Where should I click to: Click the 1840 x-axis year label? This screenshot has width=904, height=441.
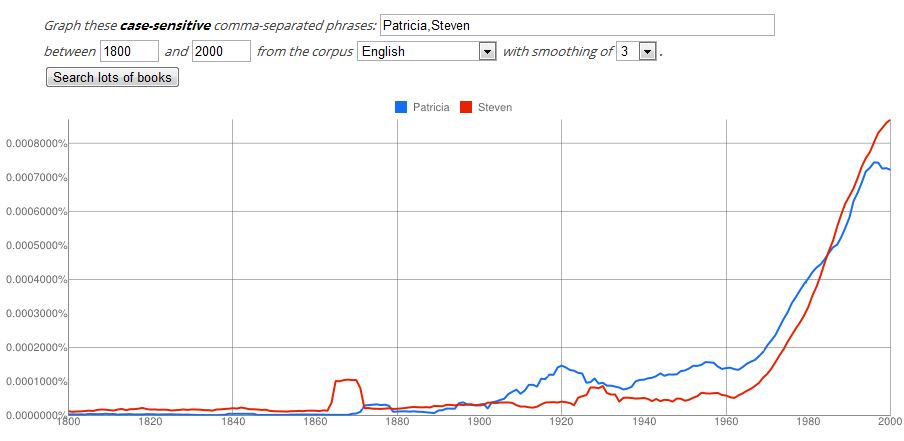(x=232, y=421)
